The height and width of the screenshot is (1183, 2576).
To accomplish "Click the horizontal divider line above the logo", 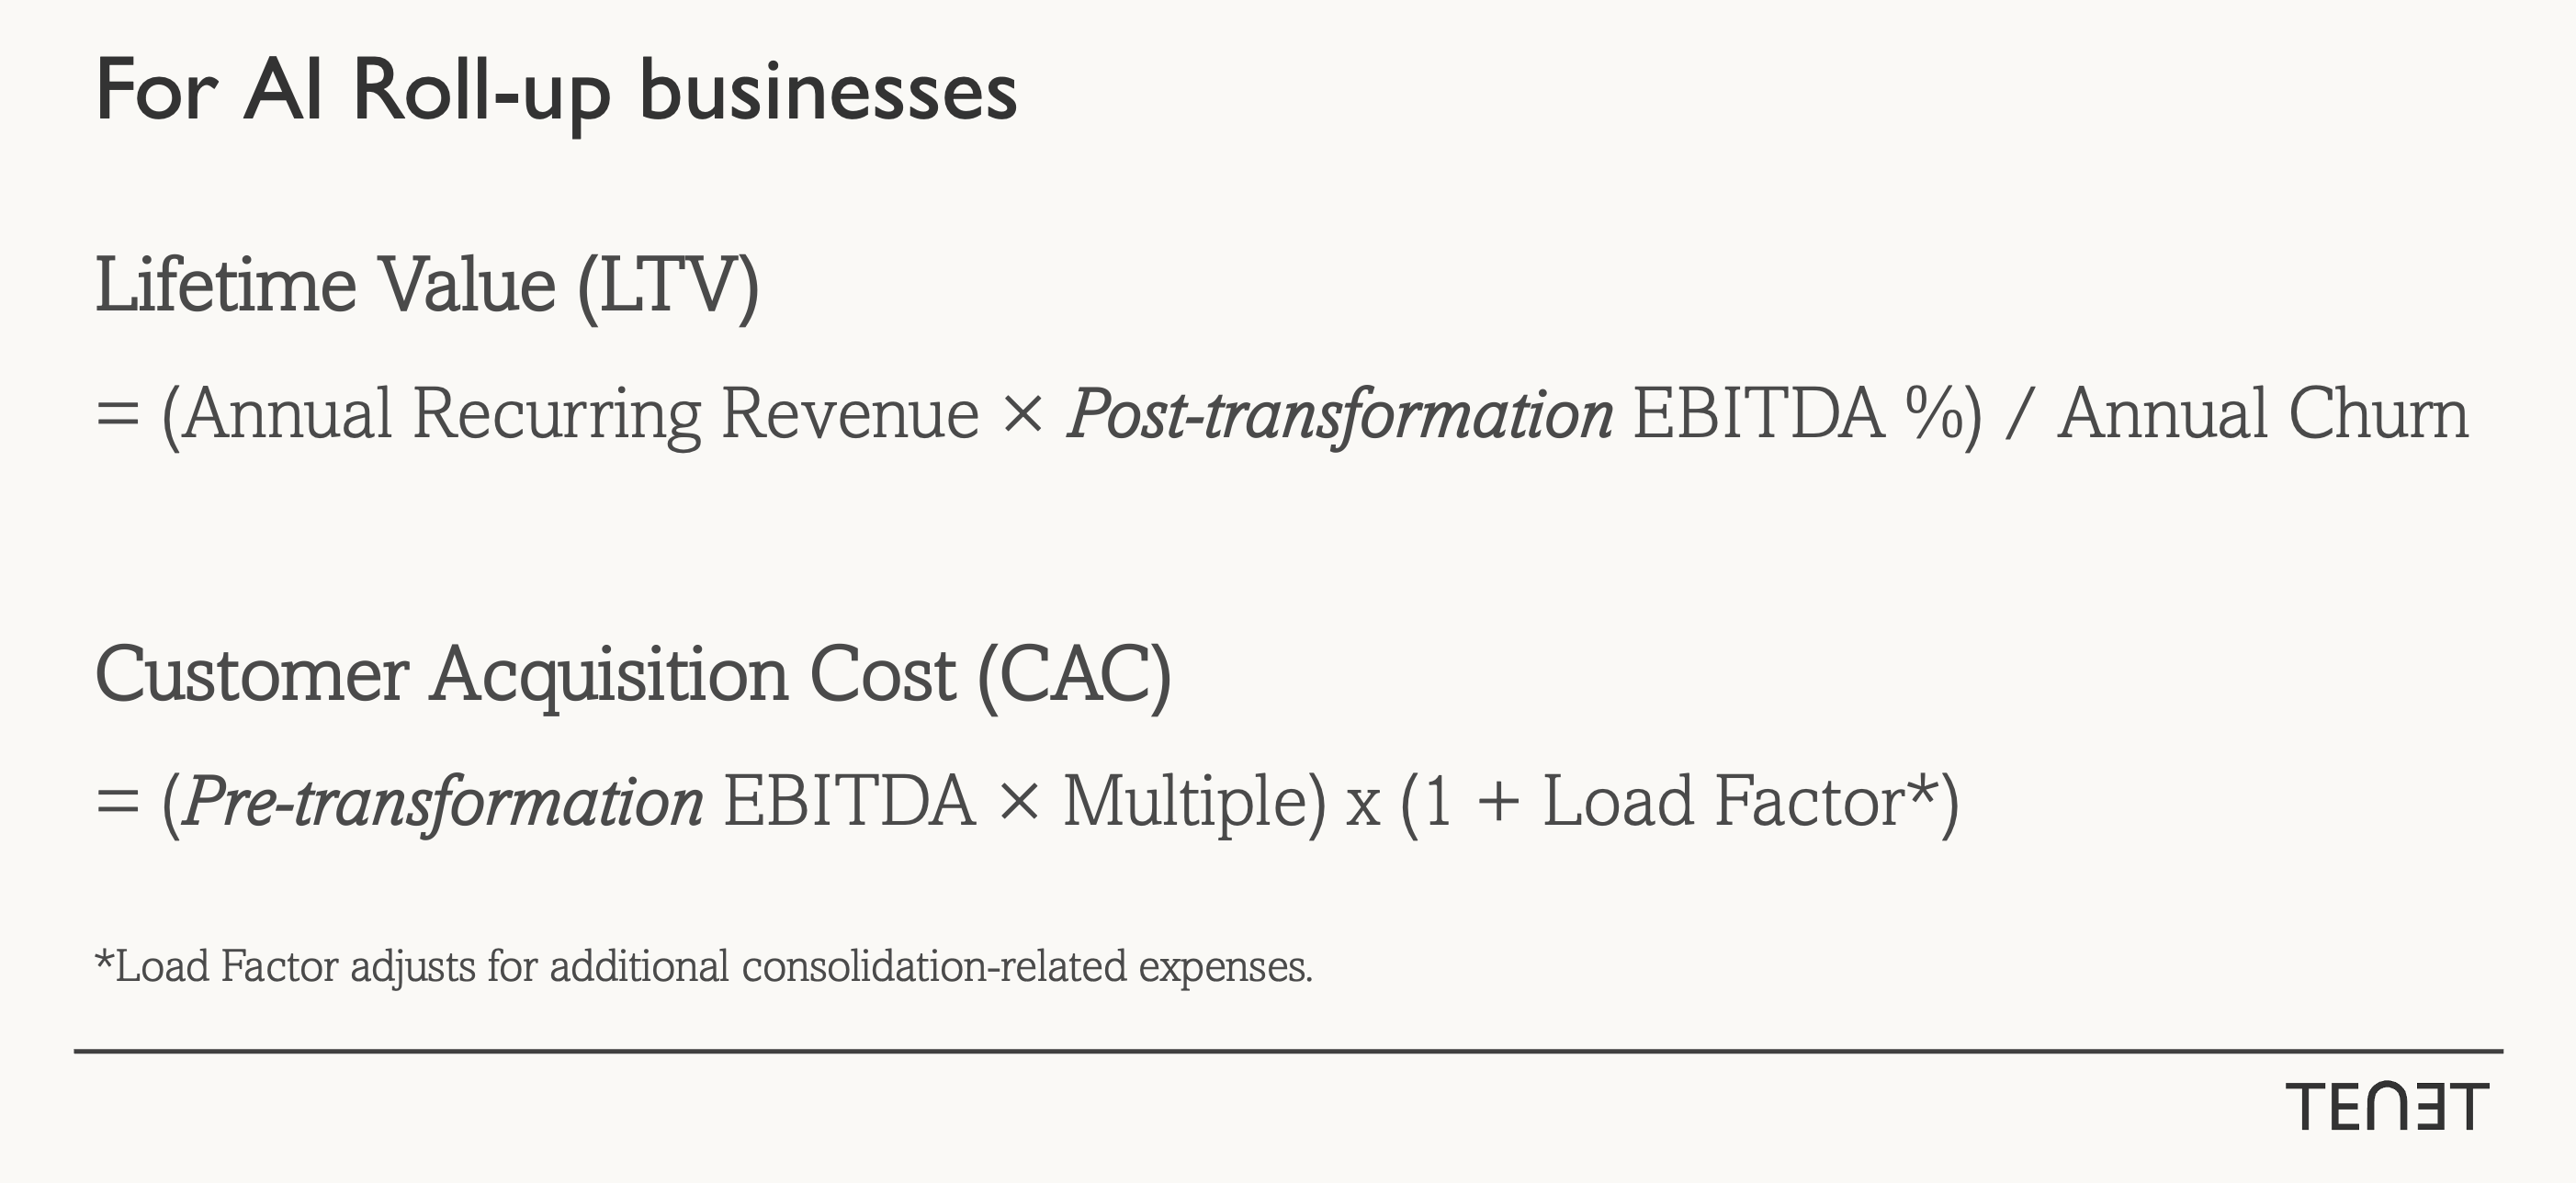I will click(x=1288, y=1051).
